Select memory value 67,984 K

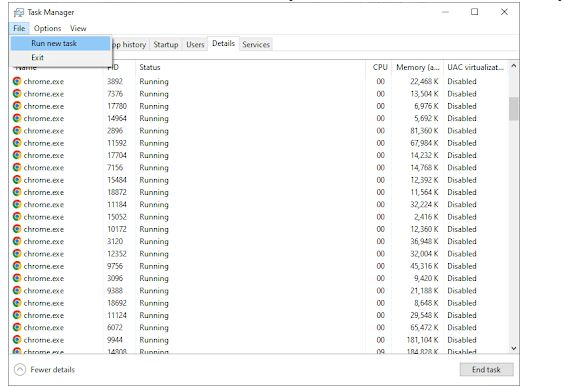click(424, 143)
